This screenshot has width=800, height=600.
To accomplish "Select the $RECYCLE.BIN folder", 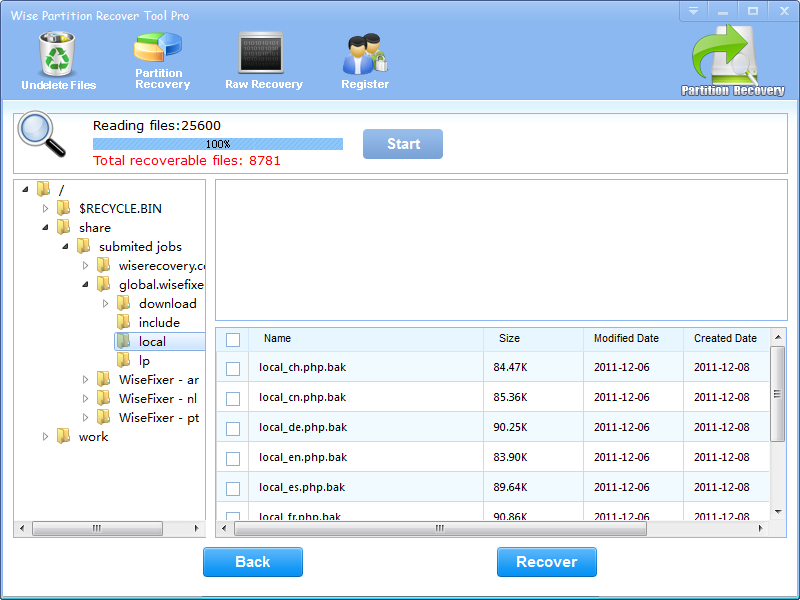I will click(119, 208).
